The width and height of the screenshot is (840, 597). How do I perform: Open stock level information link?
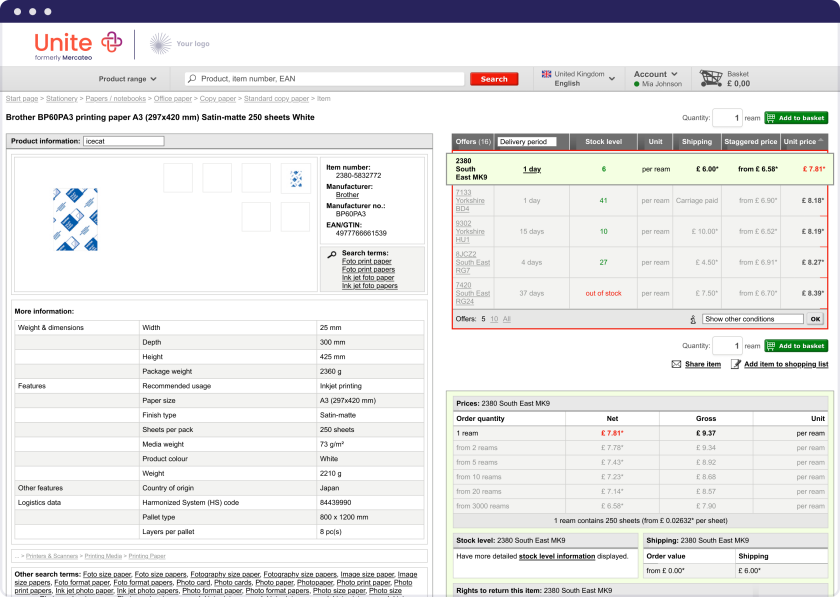[557, 556]
